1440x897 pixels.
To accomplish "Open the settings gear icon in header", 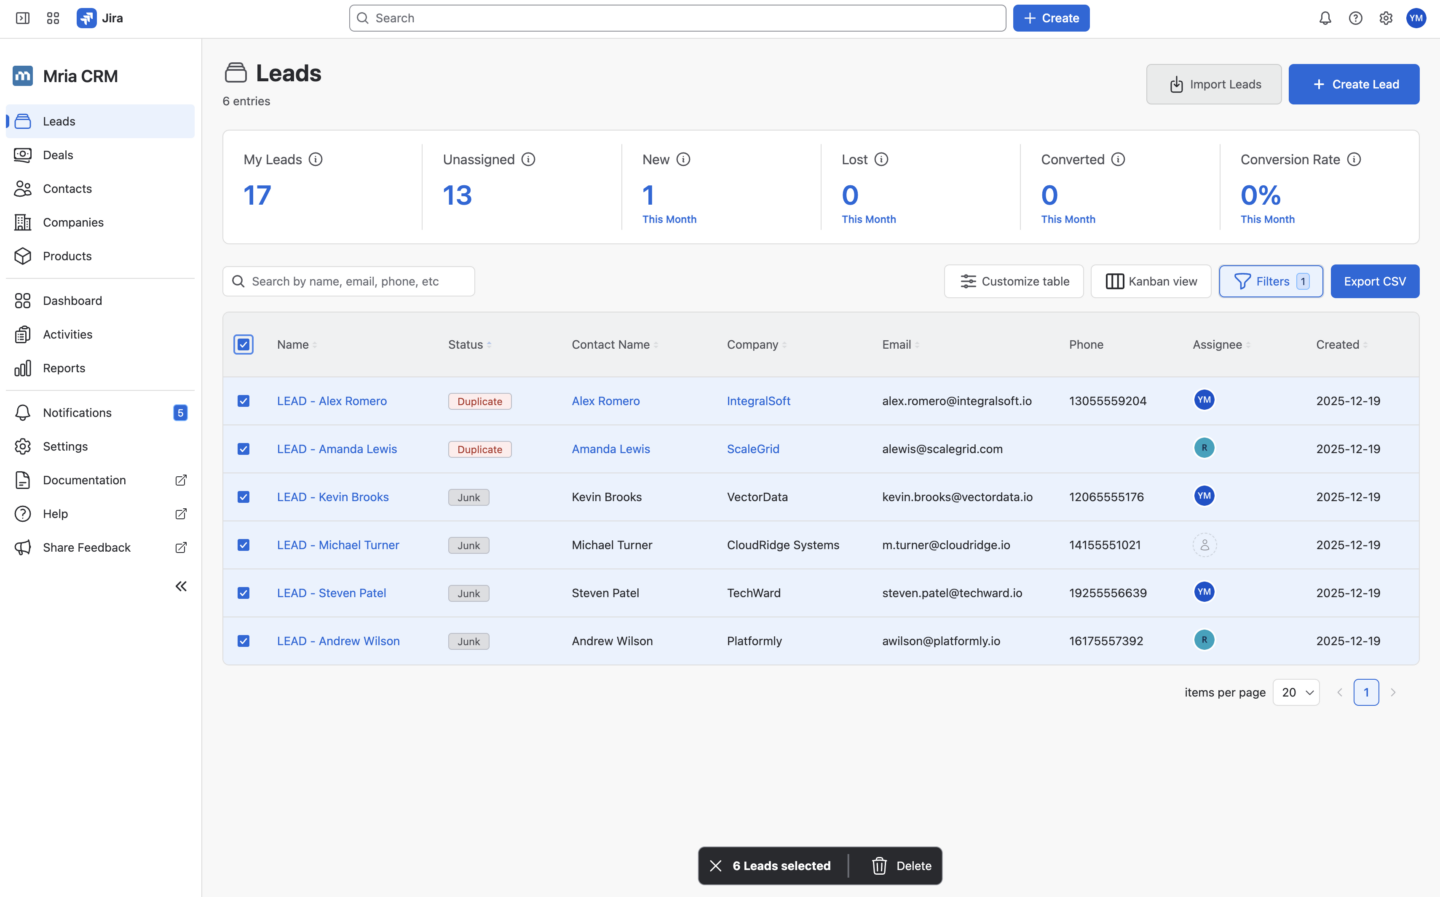I will [x=1386, y=18].
